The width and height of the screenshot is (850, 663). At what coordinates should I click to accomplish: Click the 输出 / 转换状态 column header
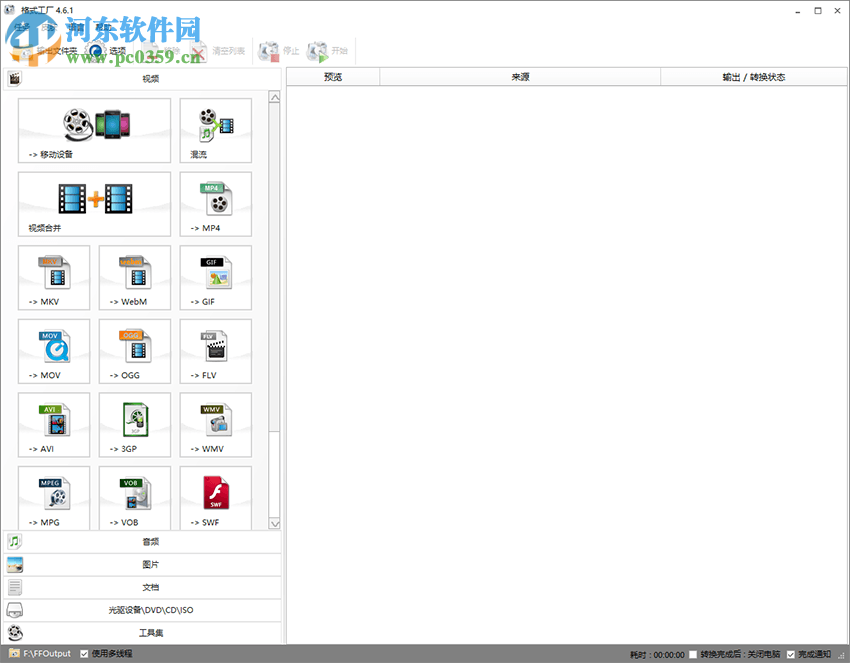(754, 77)
